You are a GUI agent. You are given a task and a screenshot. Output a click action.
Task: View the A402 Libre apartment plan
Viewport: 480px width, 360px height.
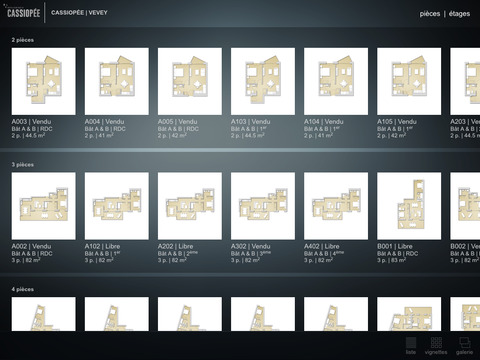point(336,206)
